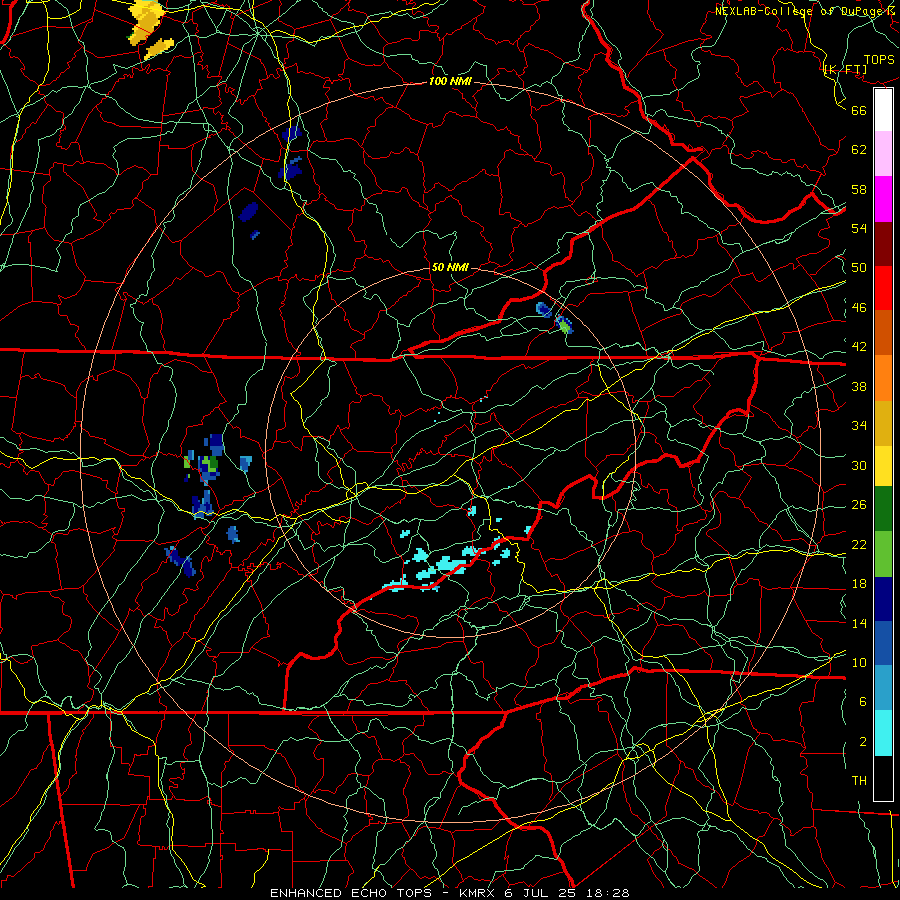Click the 10 legend value
The width and height of the screenshot is (900, 900).
tap(859, 662)
